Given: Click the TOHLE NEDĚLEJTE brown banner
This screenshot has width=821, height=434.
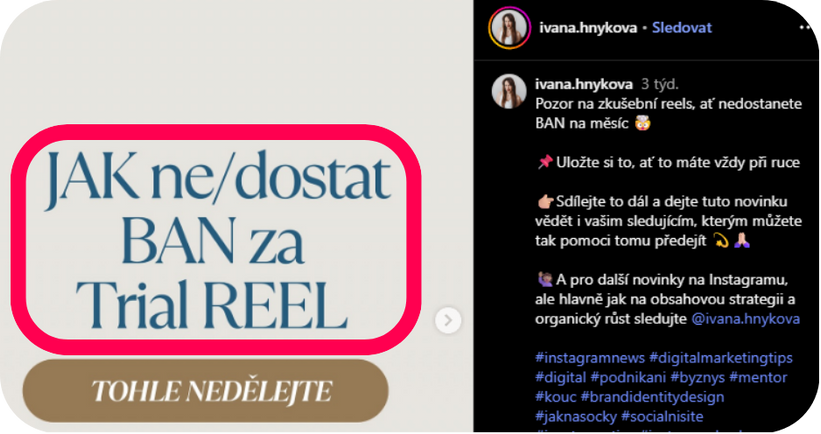Looking at the screenshot, I should click(205, 391).
